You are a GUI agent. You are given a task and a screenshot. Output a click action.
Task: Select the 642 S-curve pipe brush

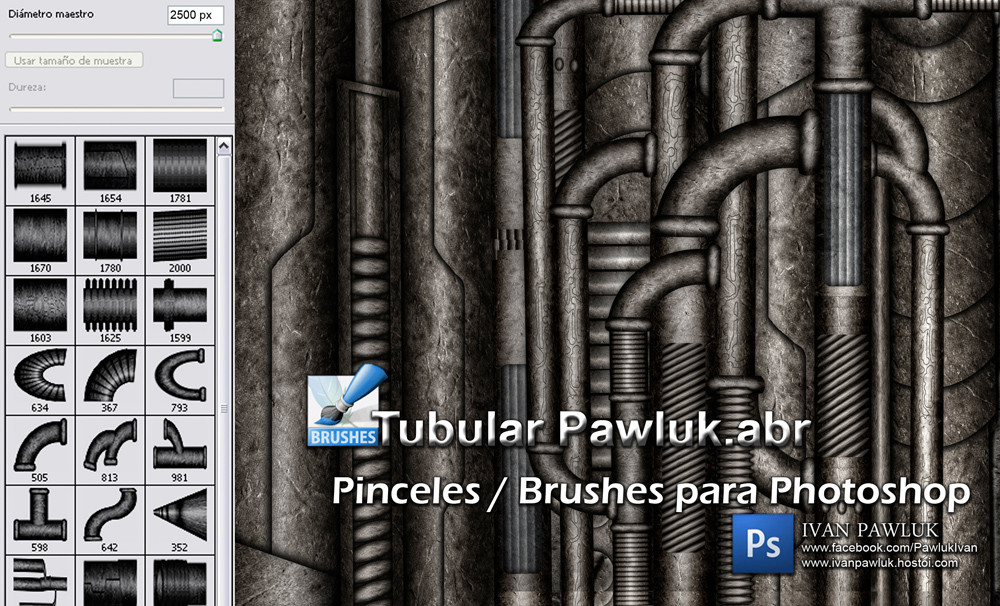(110, 521)
